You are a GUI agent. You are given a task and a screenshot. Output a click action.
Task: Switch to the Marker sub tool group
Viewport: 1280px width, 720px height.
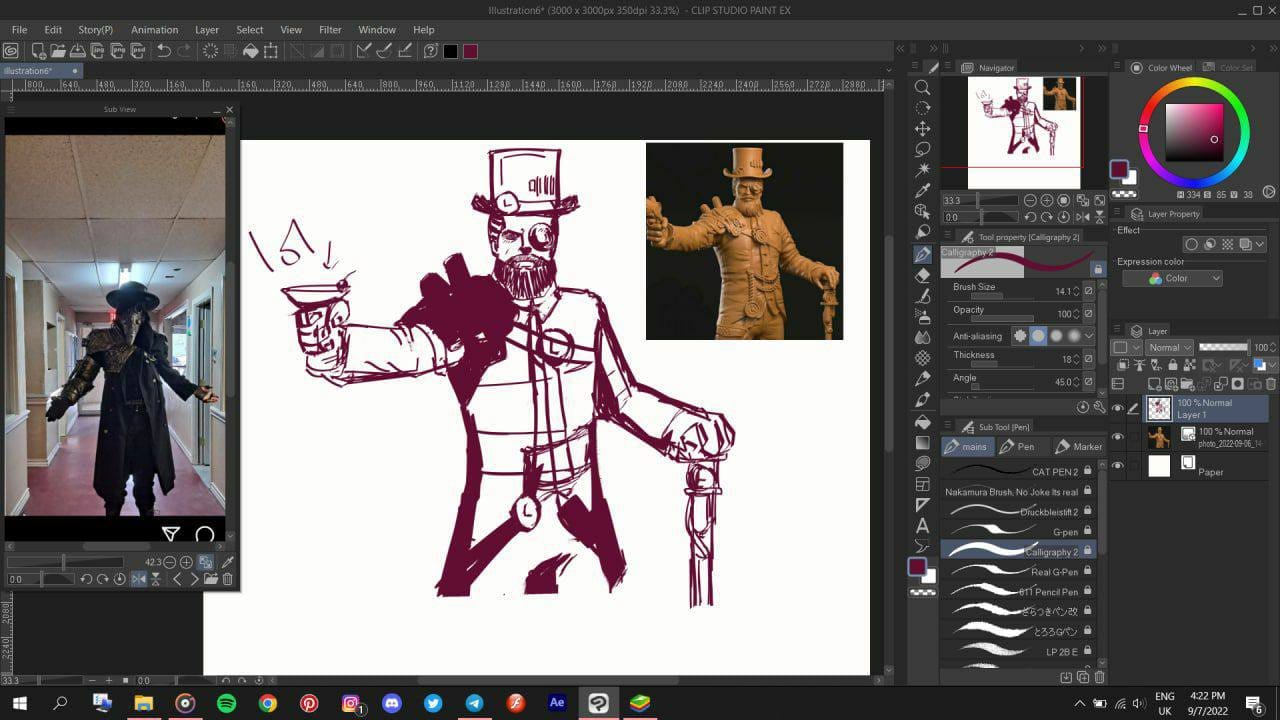tap(1078, 447)
